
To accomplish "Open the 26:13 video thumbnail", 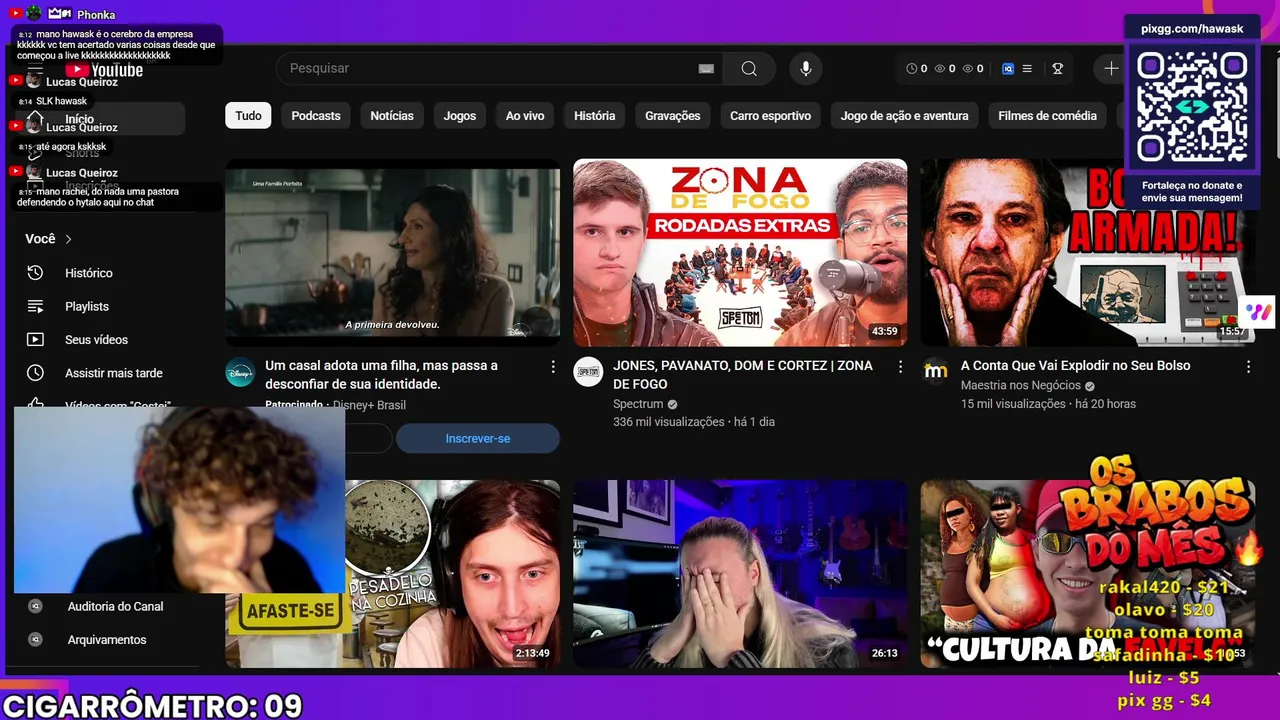I will [740, 574].
